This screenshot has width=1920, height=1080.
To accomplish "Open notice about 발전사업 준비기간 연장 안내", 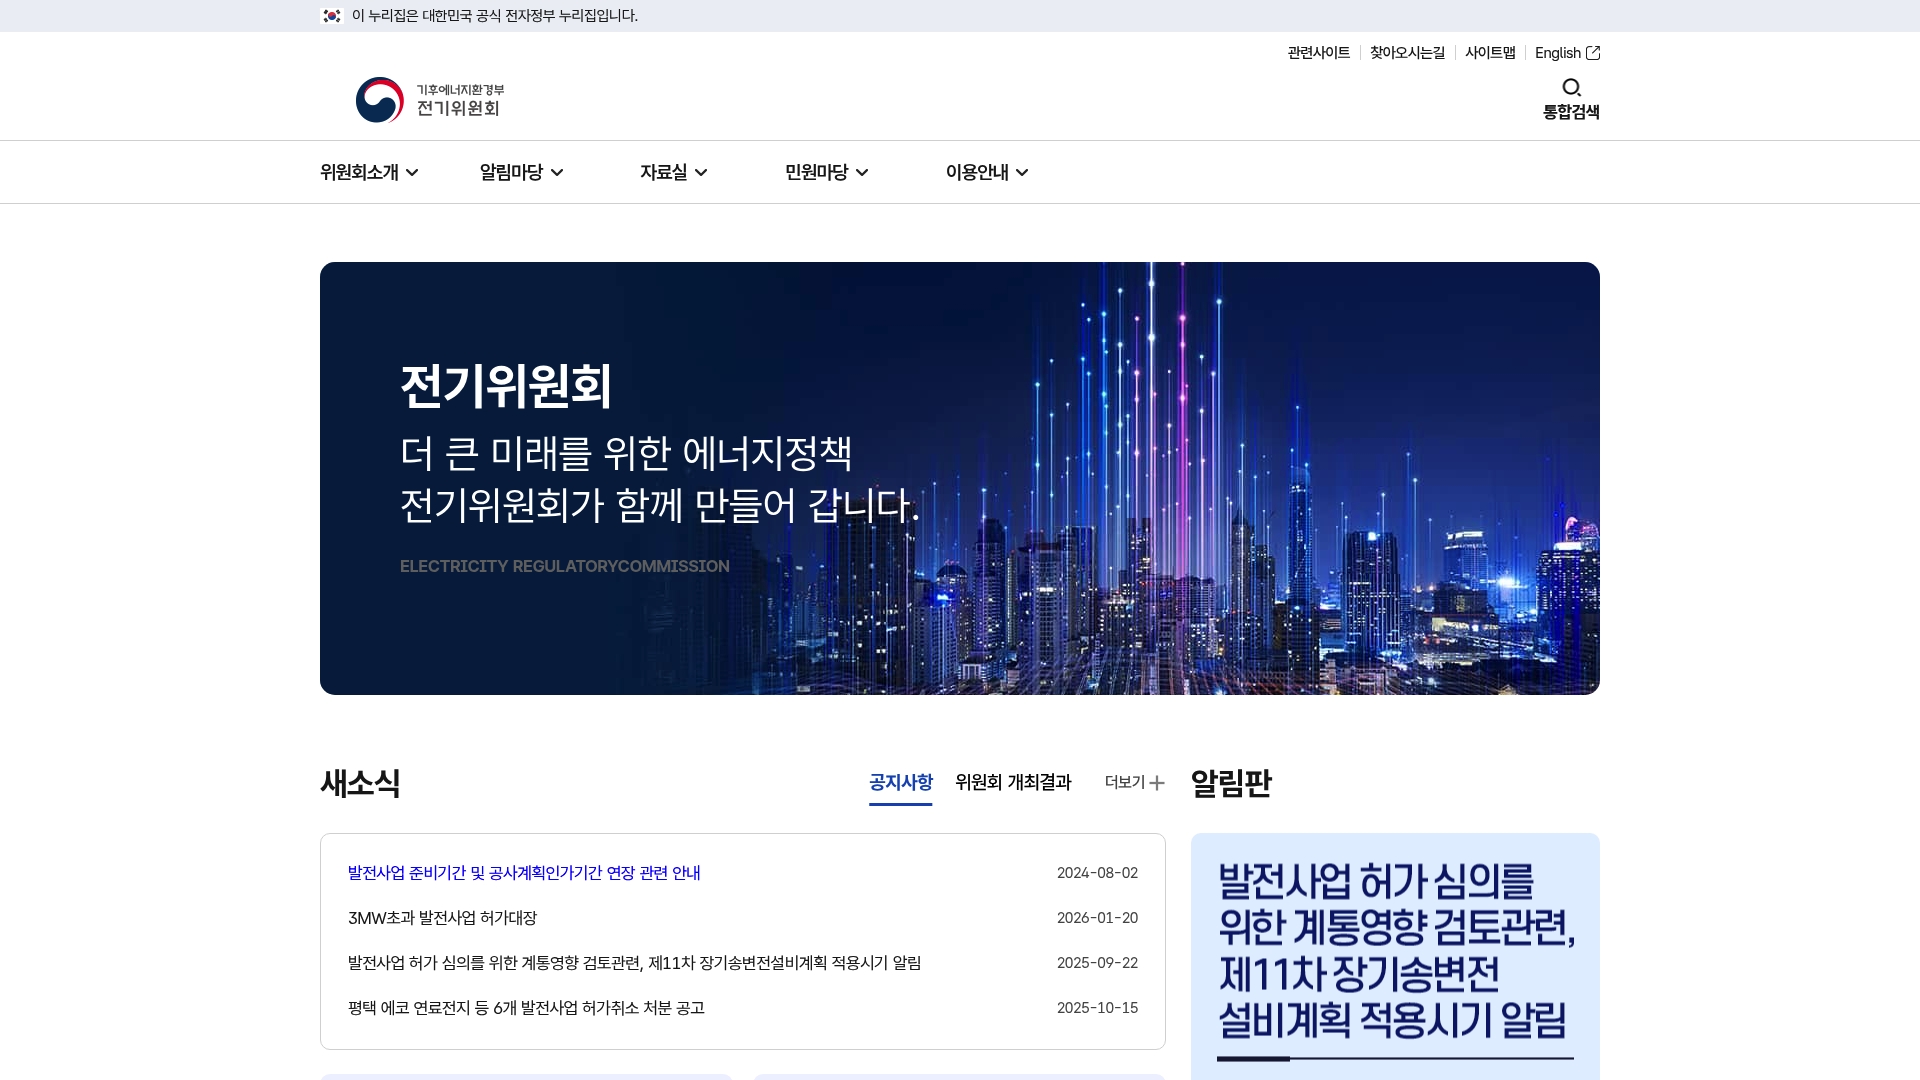I will tap(523, 873).
